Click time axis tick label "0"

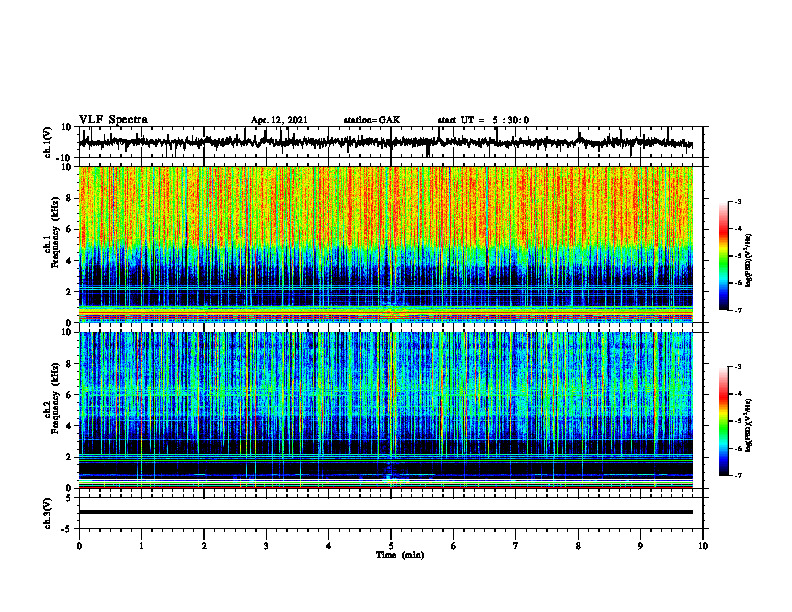79,546
